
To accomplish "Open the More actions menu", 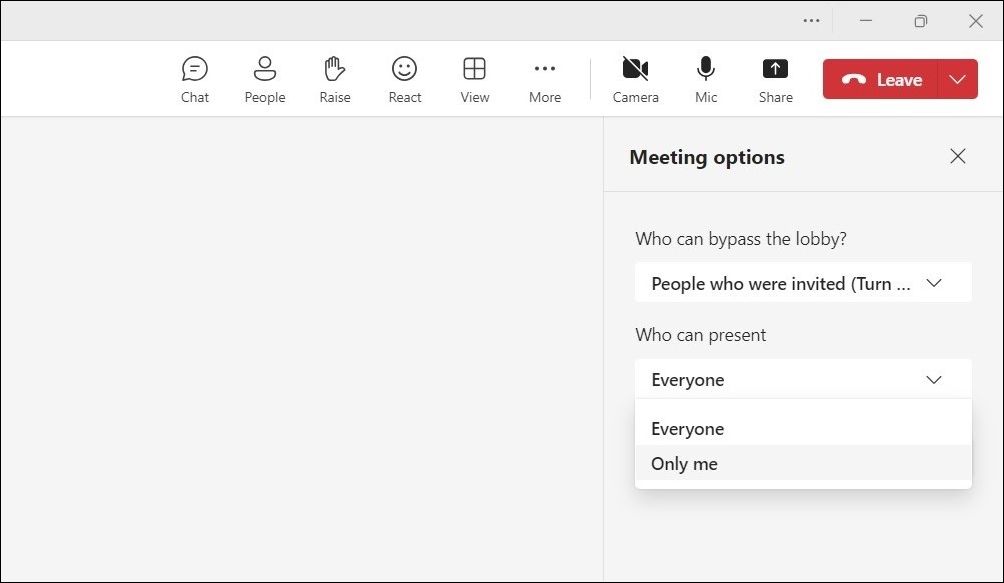I will pyautogui.click(x=544, y=79).
